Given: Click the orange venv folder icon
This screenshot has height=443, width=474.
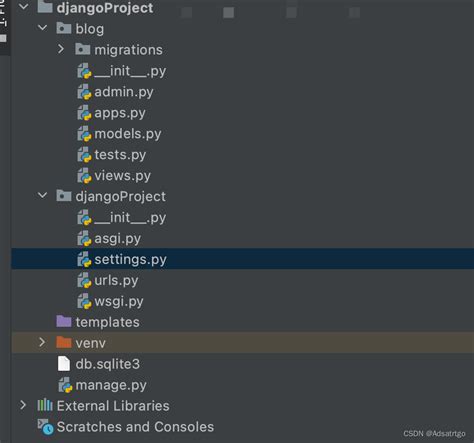Looking at the screenshot, I should (x=64, y=342).
